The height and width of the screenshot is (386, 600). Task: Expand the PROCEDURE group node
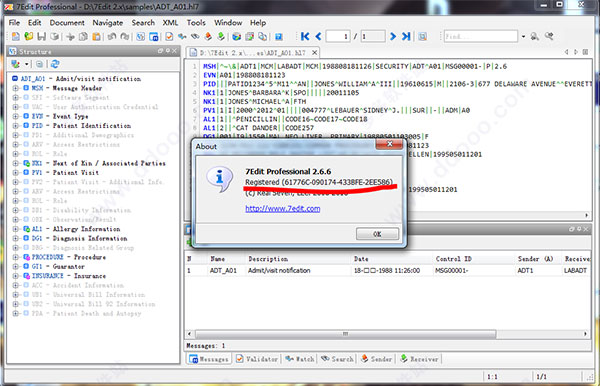click(x=16, y=257)
